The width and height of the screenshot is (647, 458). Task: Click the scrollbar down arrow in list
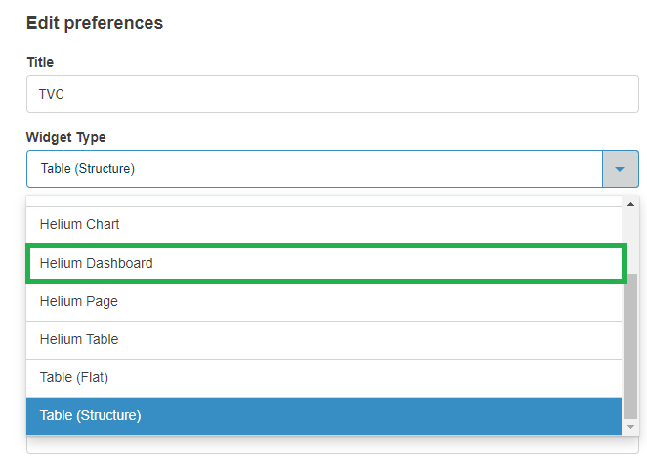point(630,427)
